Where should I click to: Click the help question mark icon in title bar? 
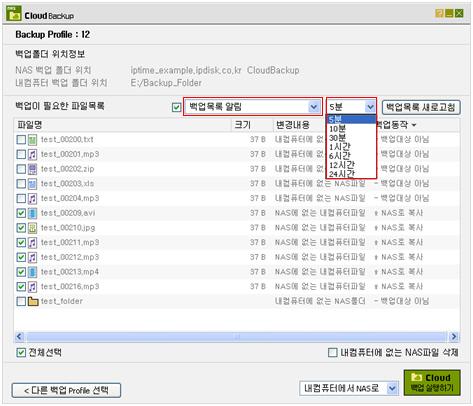pos(439,13)
